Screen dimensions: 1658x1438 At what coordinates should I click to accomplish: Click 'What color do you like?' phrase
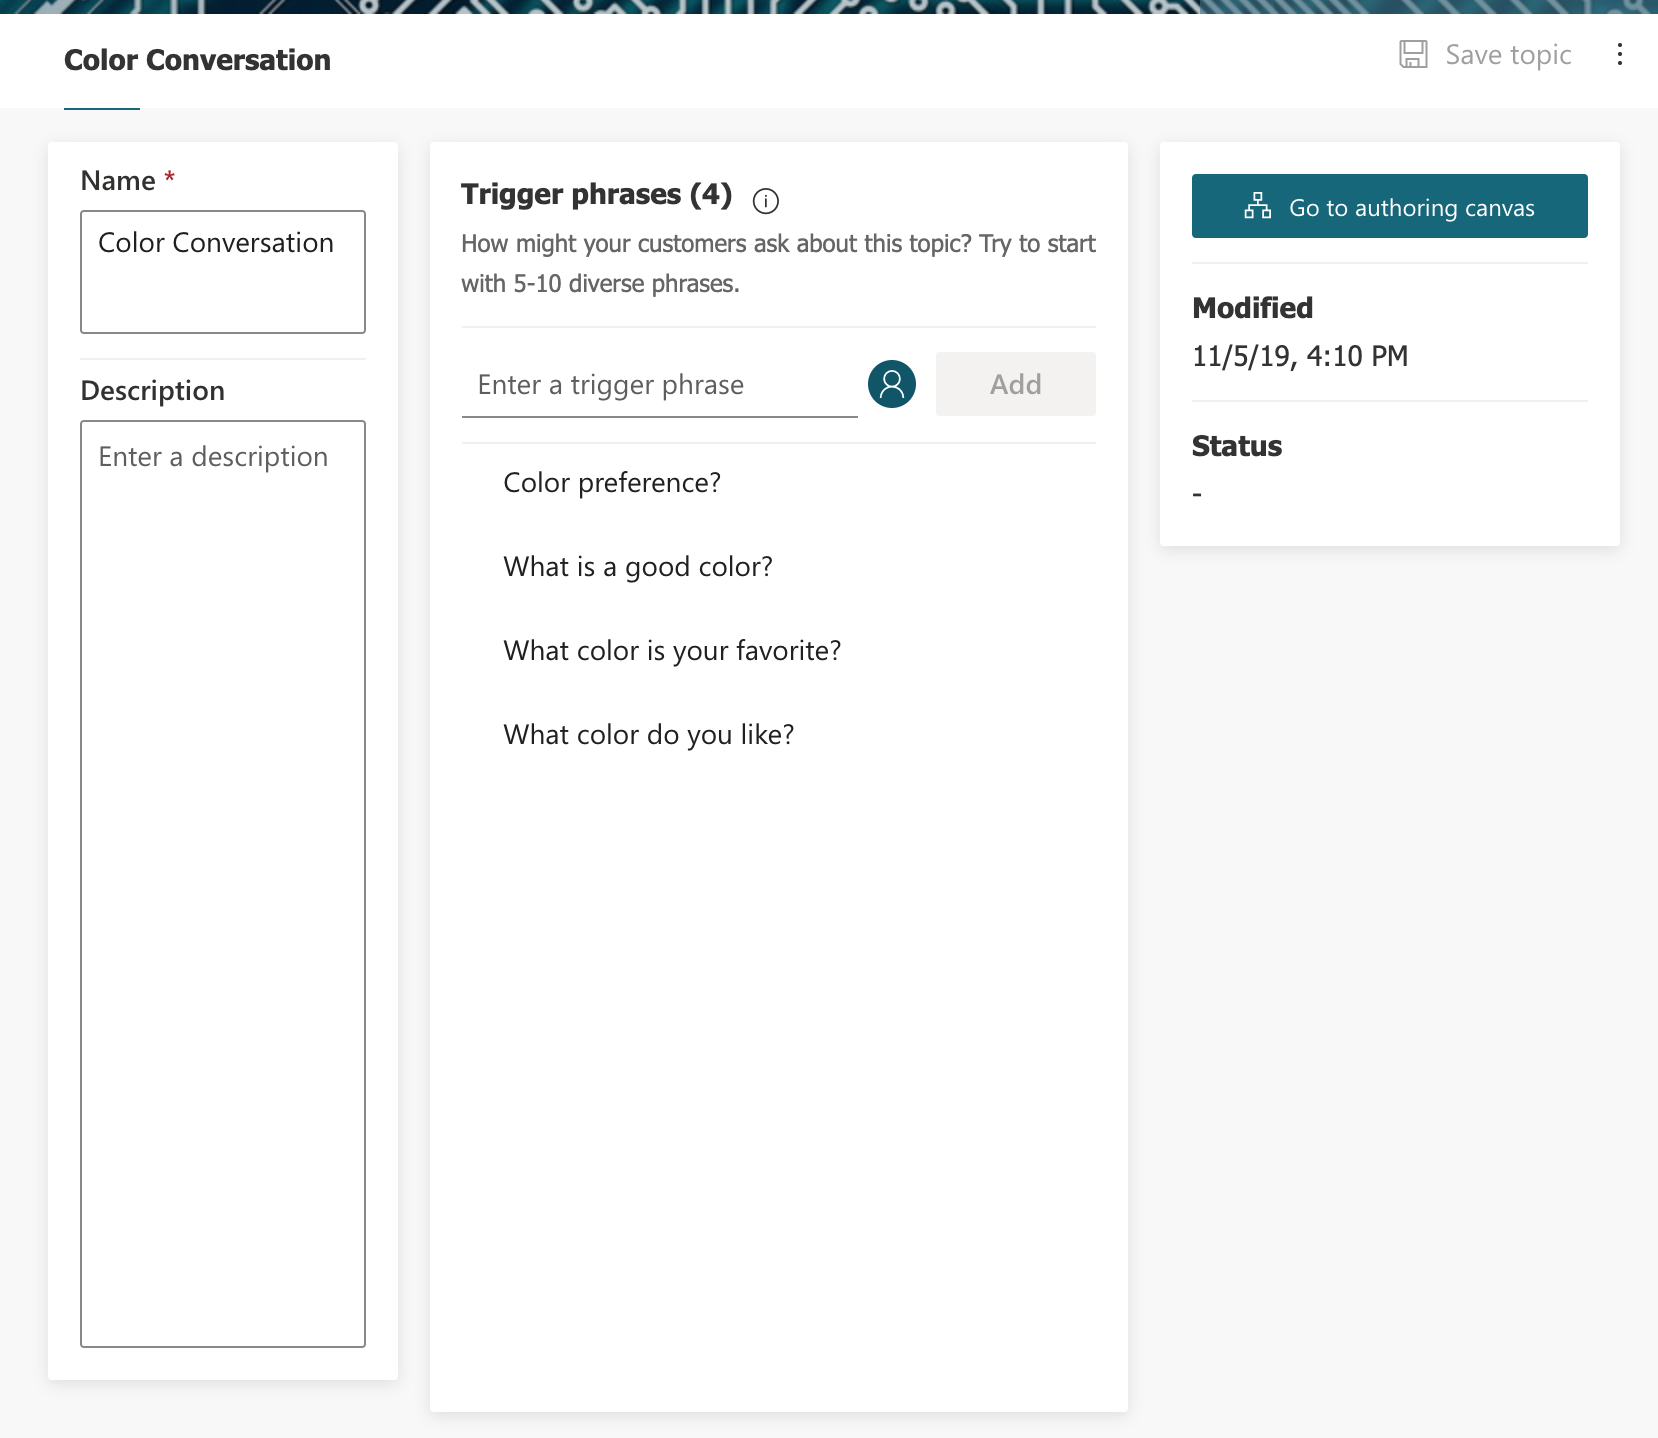click(648, 734)
